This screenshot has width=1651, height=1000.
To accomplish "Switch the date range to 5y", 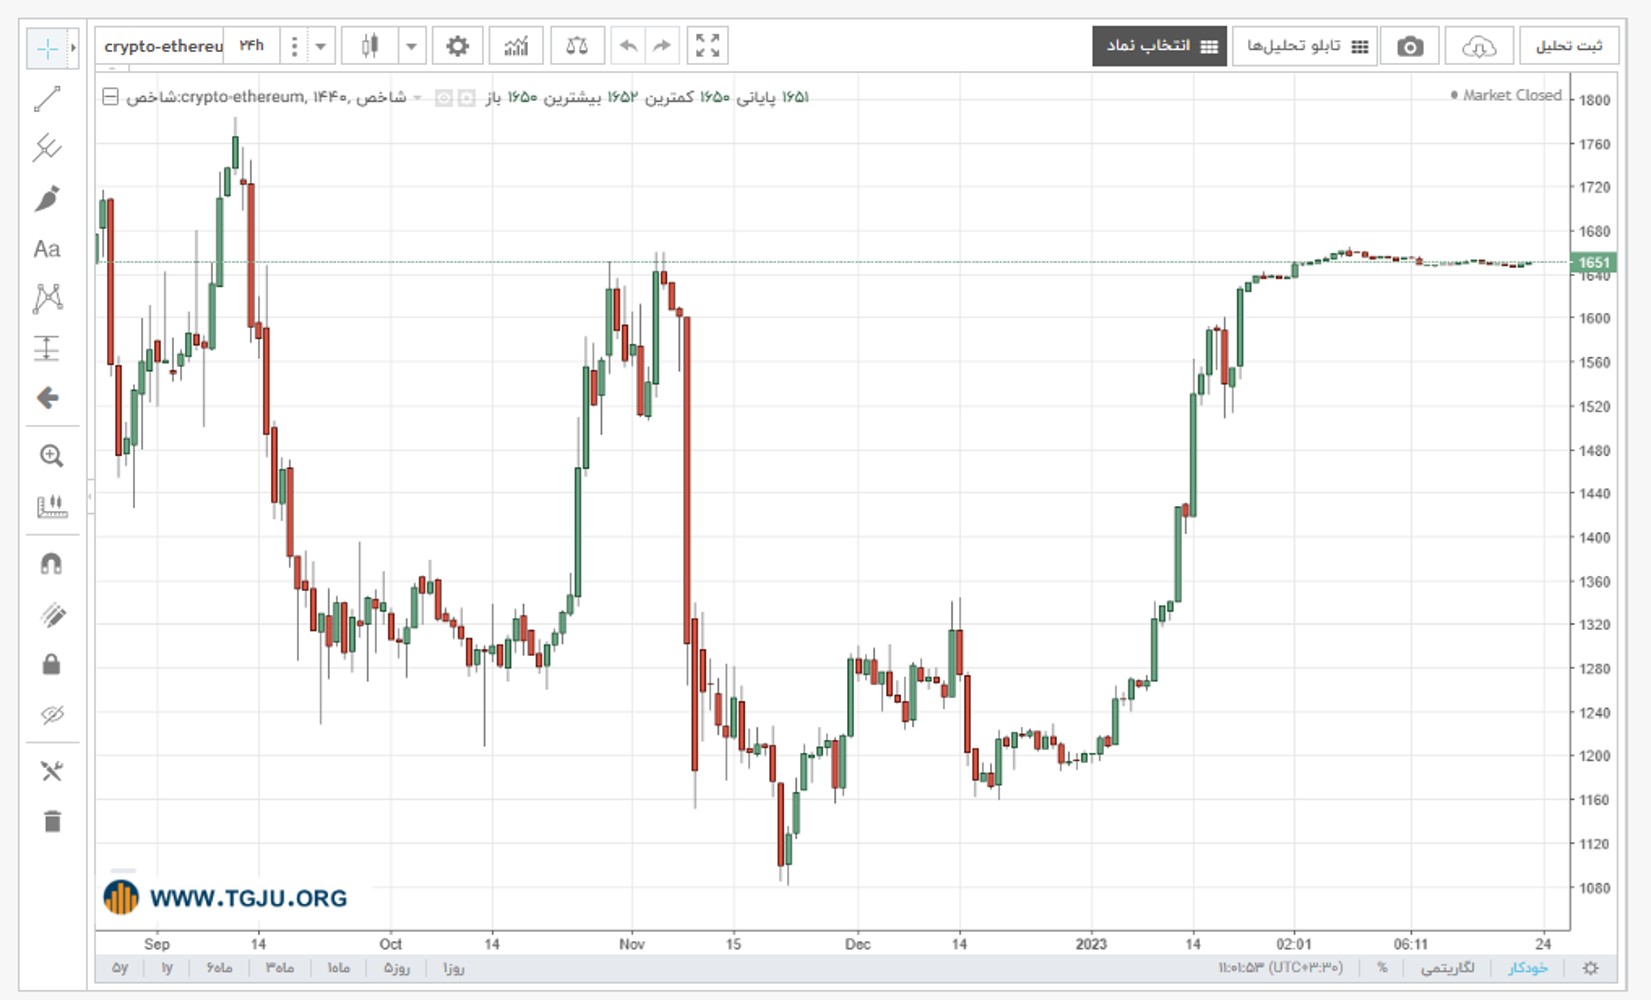I will tap(120, 968).
